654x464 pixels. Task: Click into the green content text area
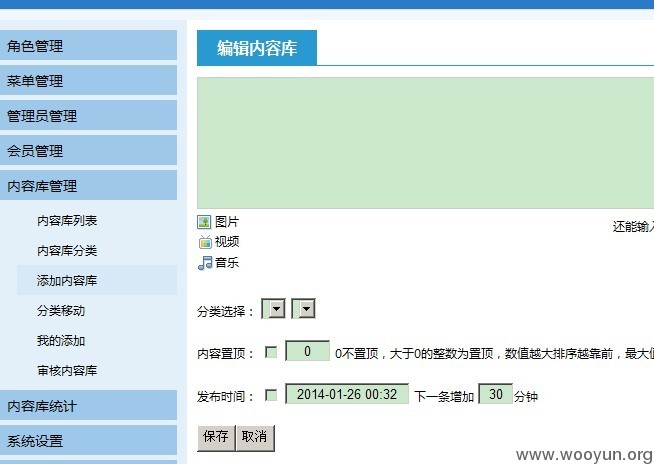tap(425, 143)
